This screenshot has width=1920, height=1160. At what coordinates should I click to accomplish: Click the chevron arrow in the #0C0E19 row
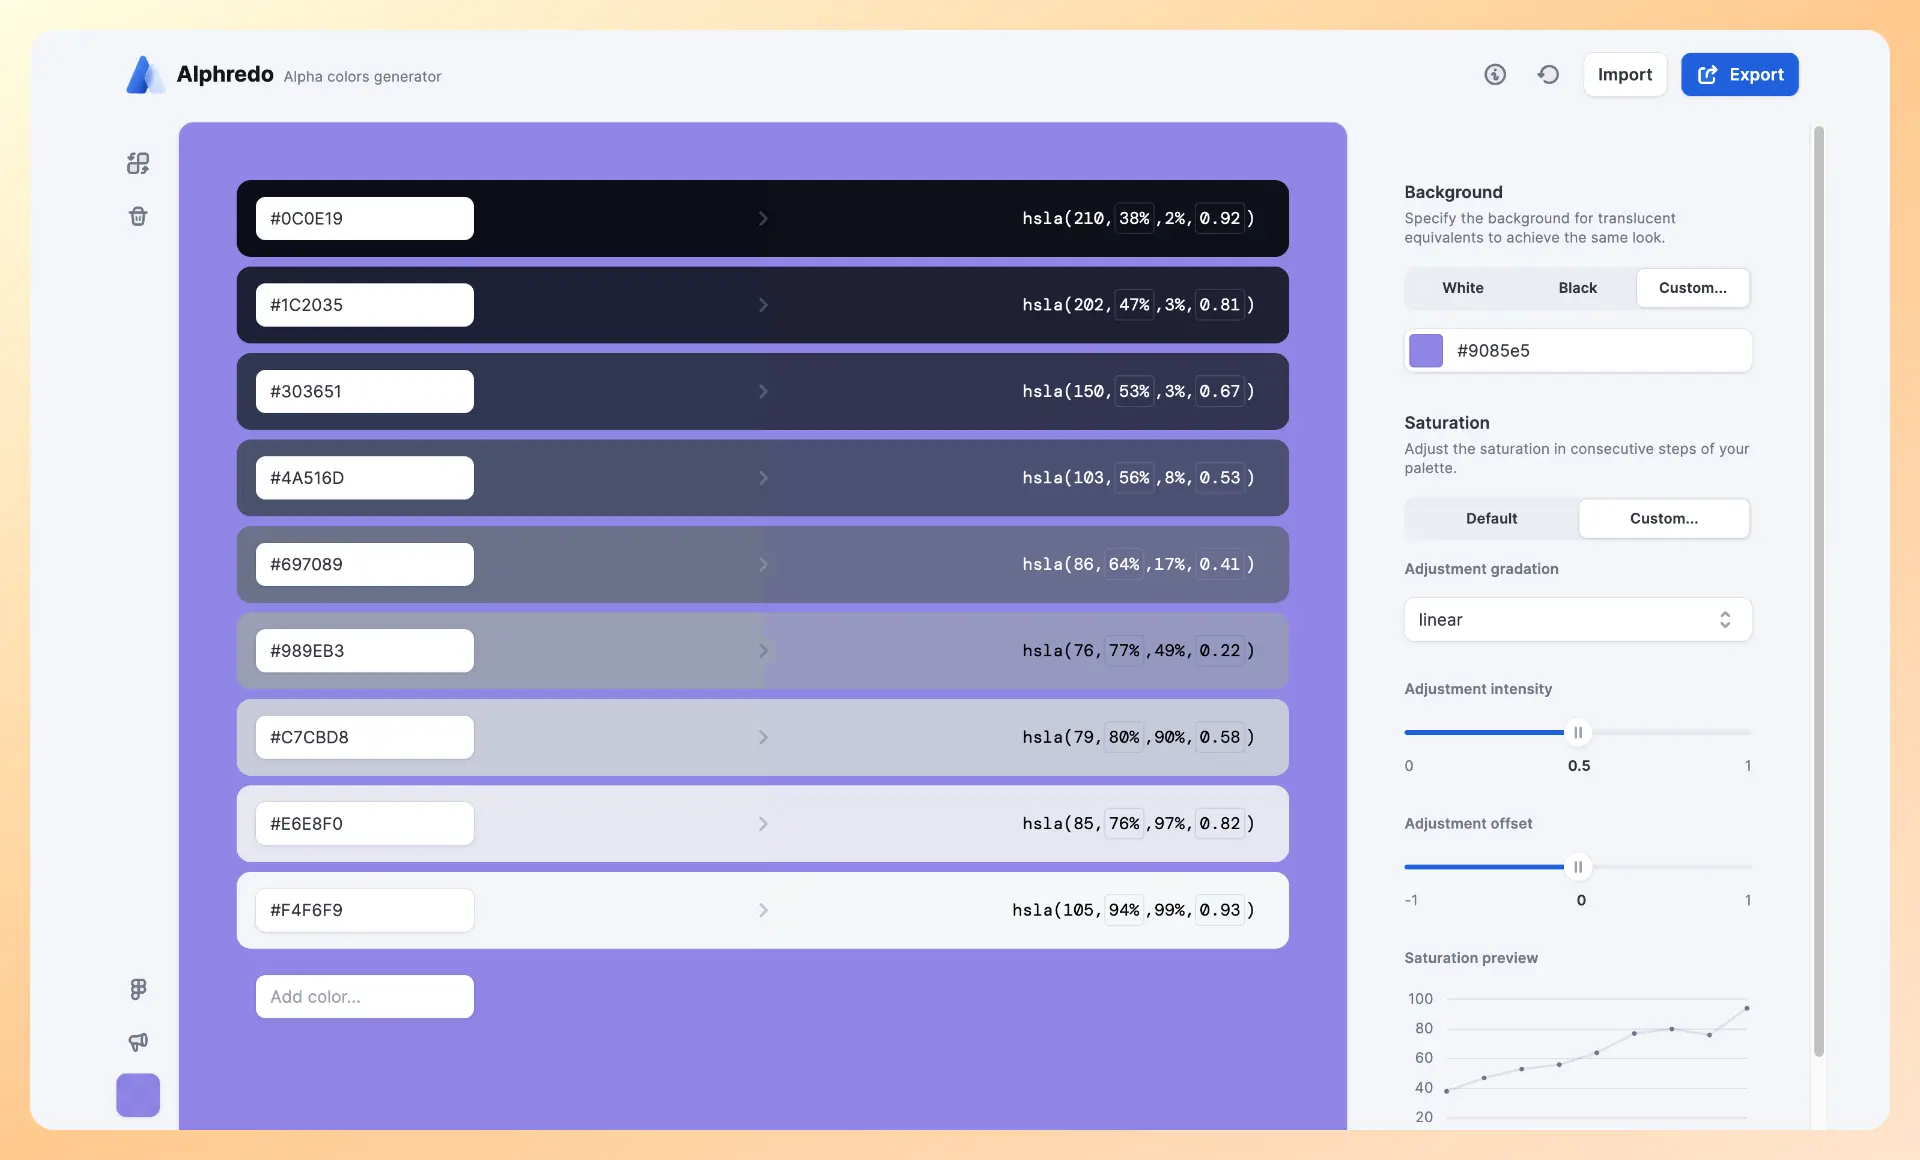[x=763, y=218]
